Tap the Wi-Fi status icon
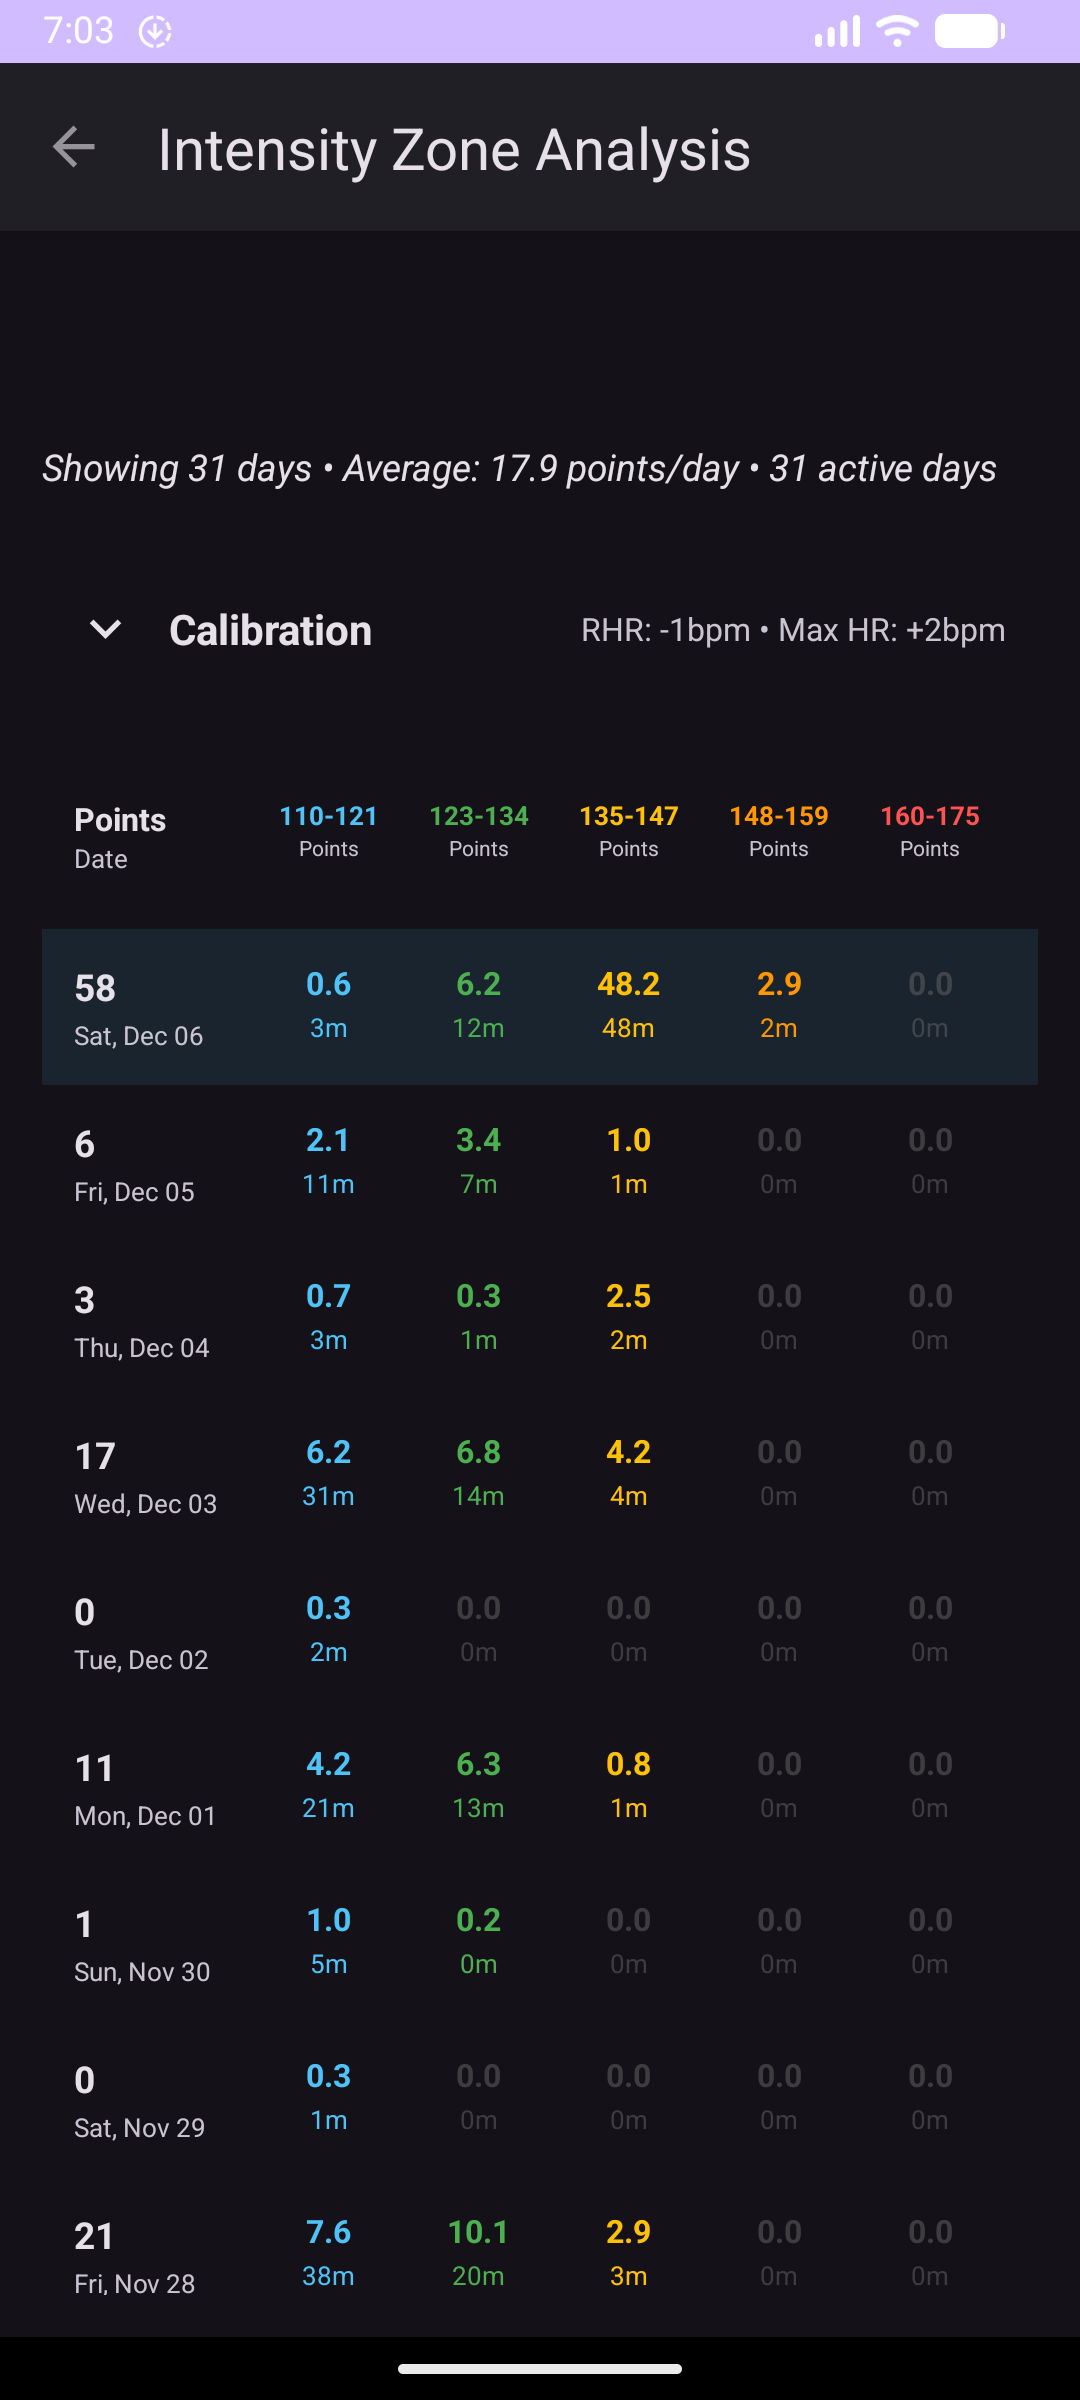Viewport: 1080px width, 2400px height. (896, 31)
